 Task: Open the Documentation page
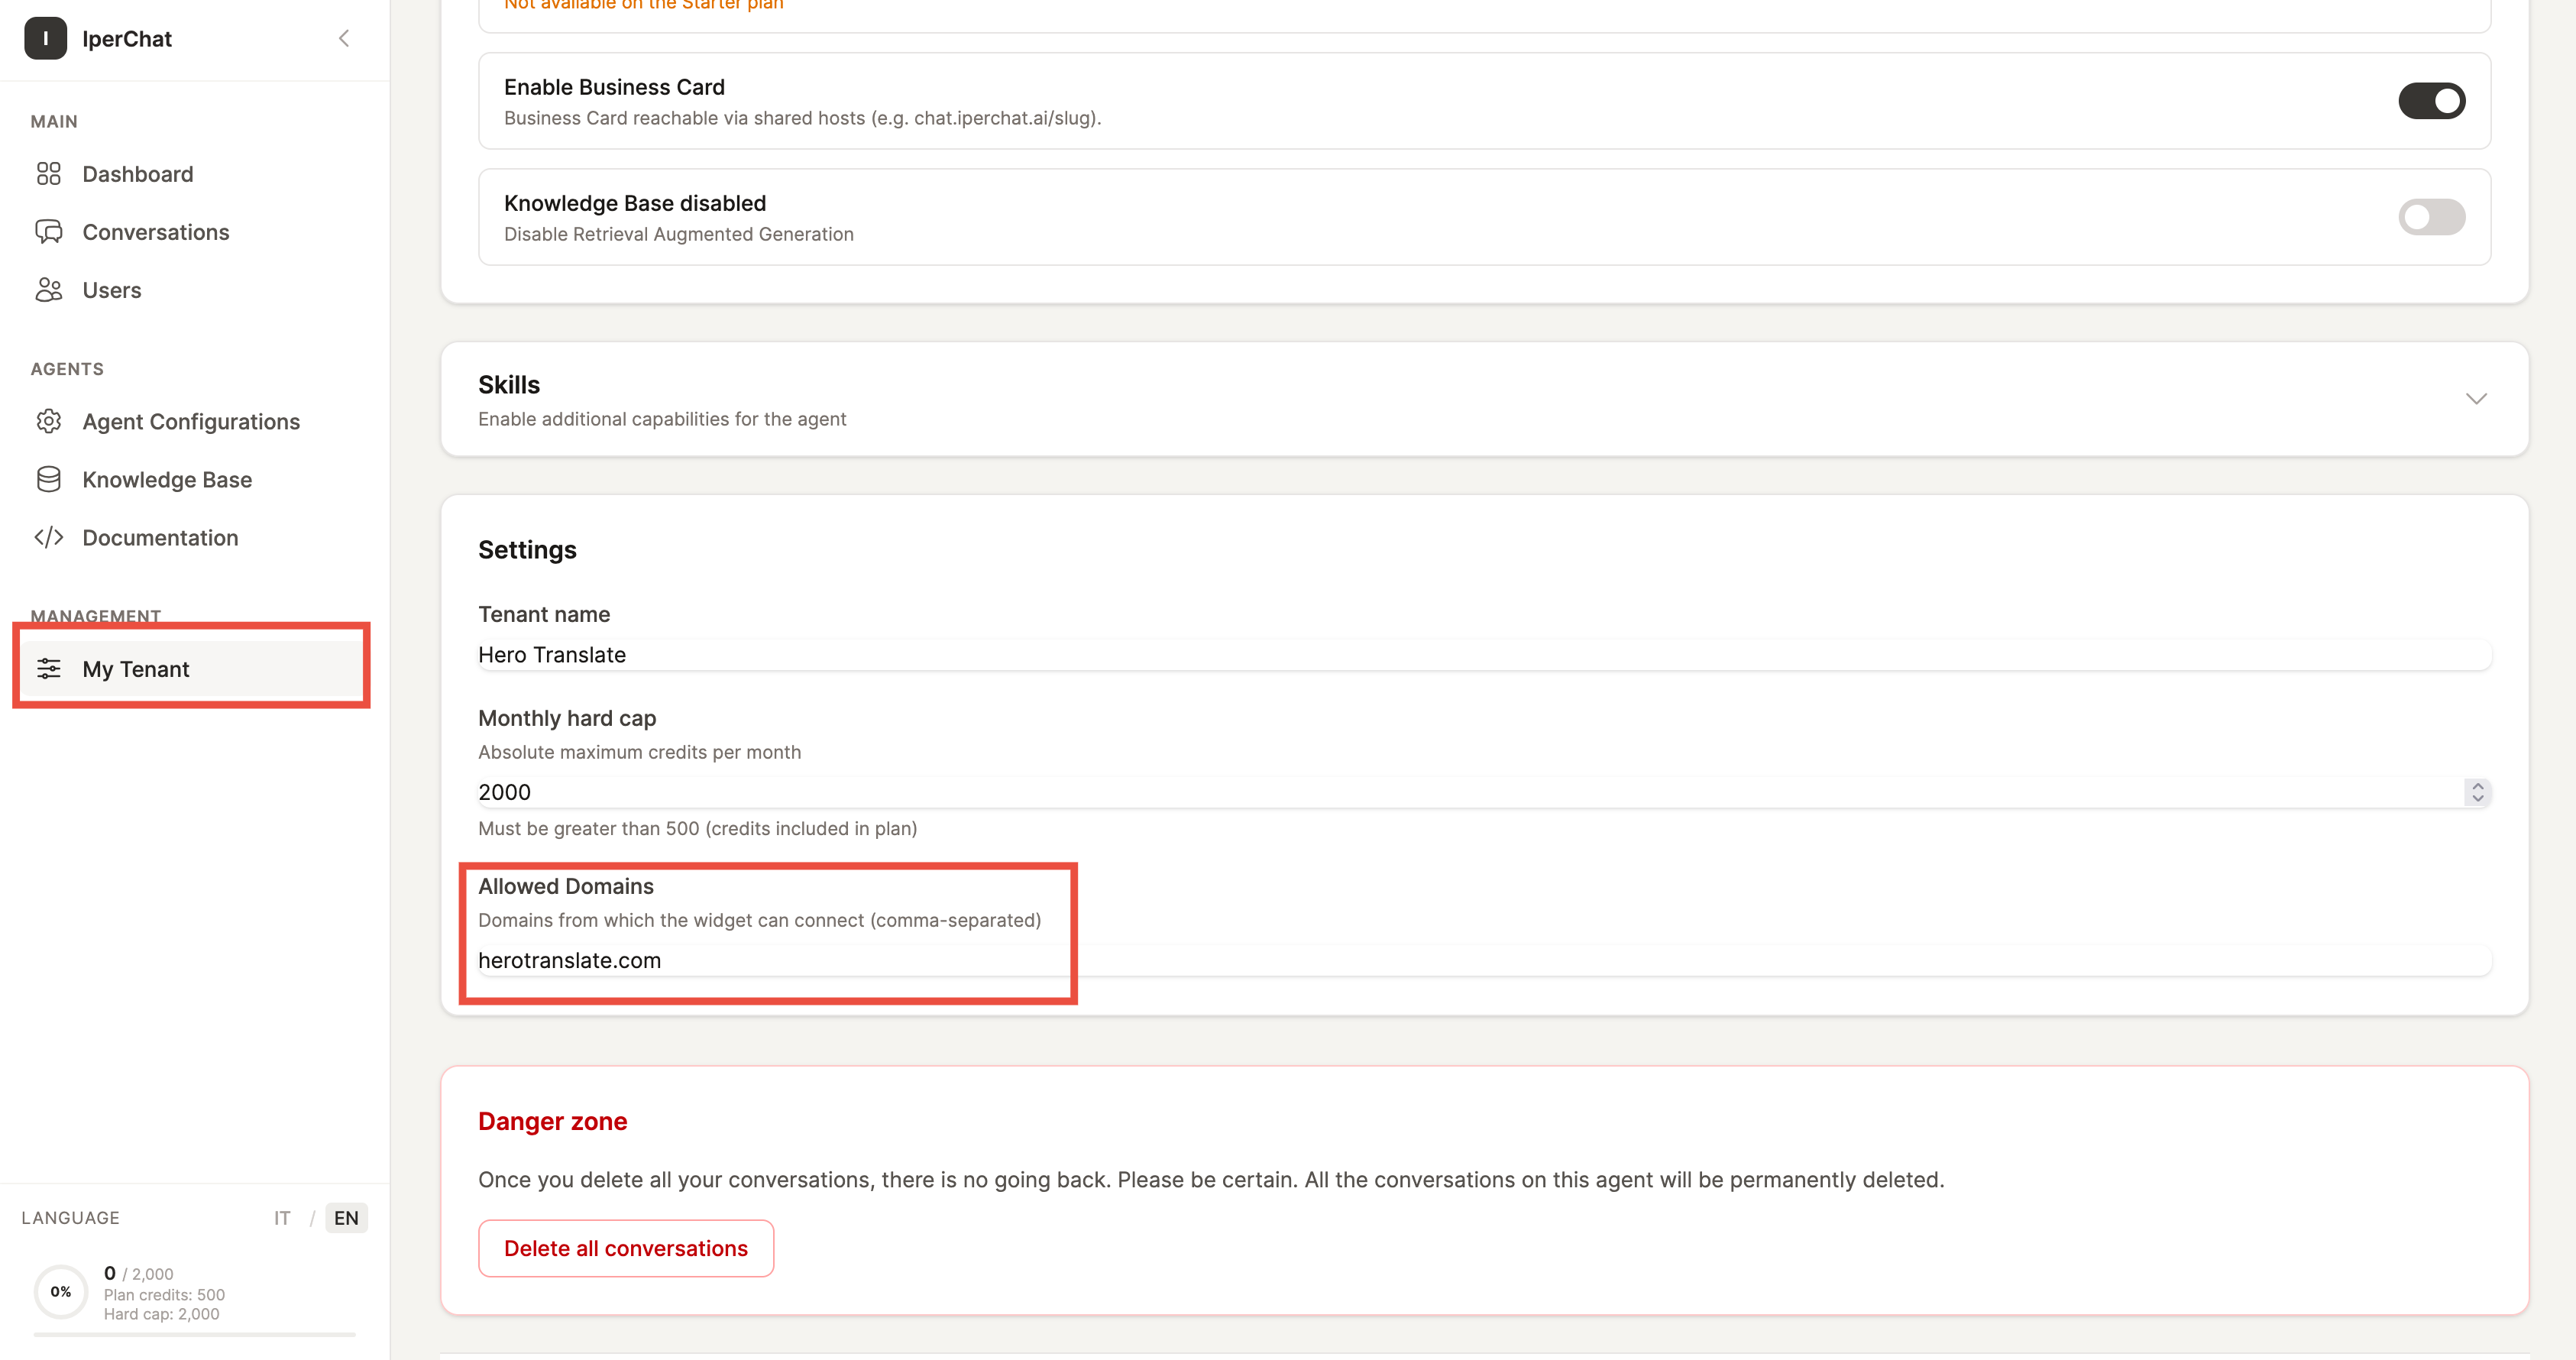tap(160, 537)
